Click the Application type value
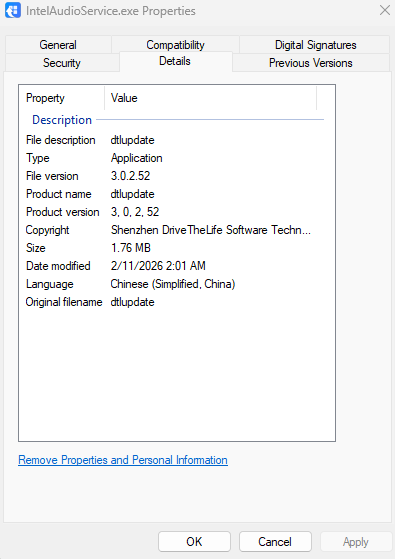Image resolution: width=395 pixels, height=559 pixels. (137, 158)
